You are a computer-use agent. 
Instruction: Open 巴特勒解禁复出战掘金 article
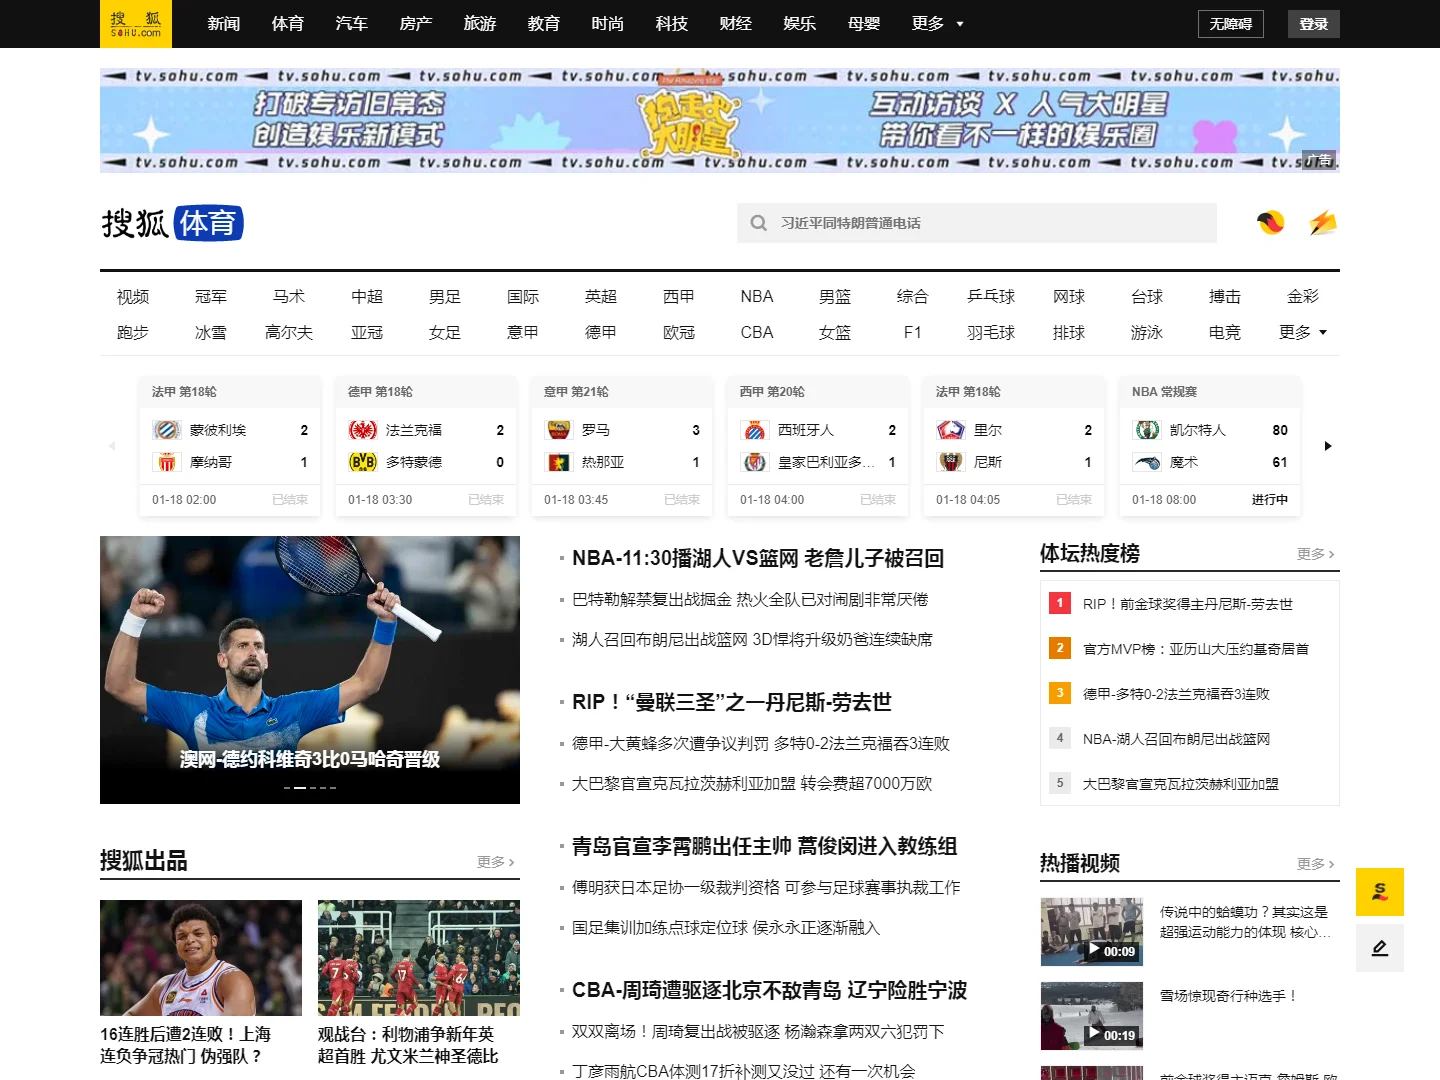pos(750,600)
